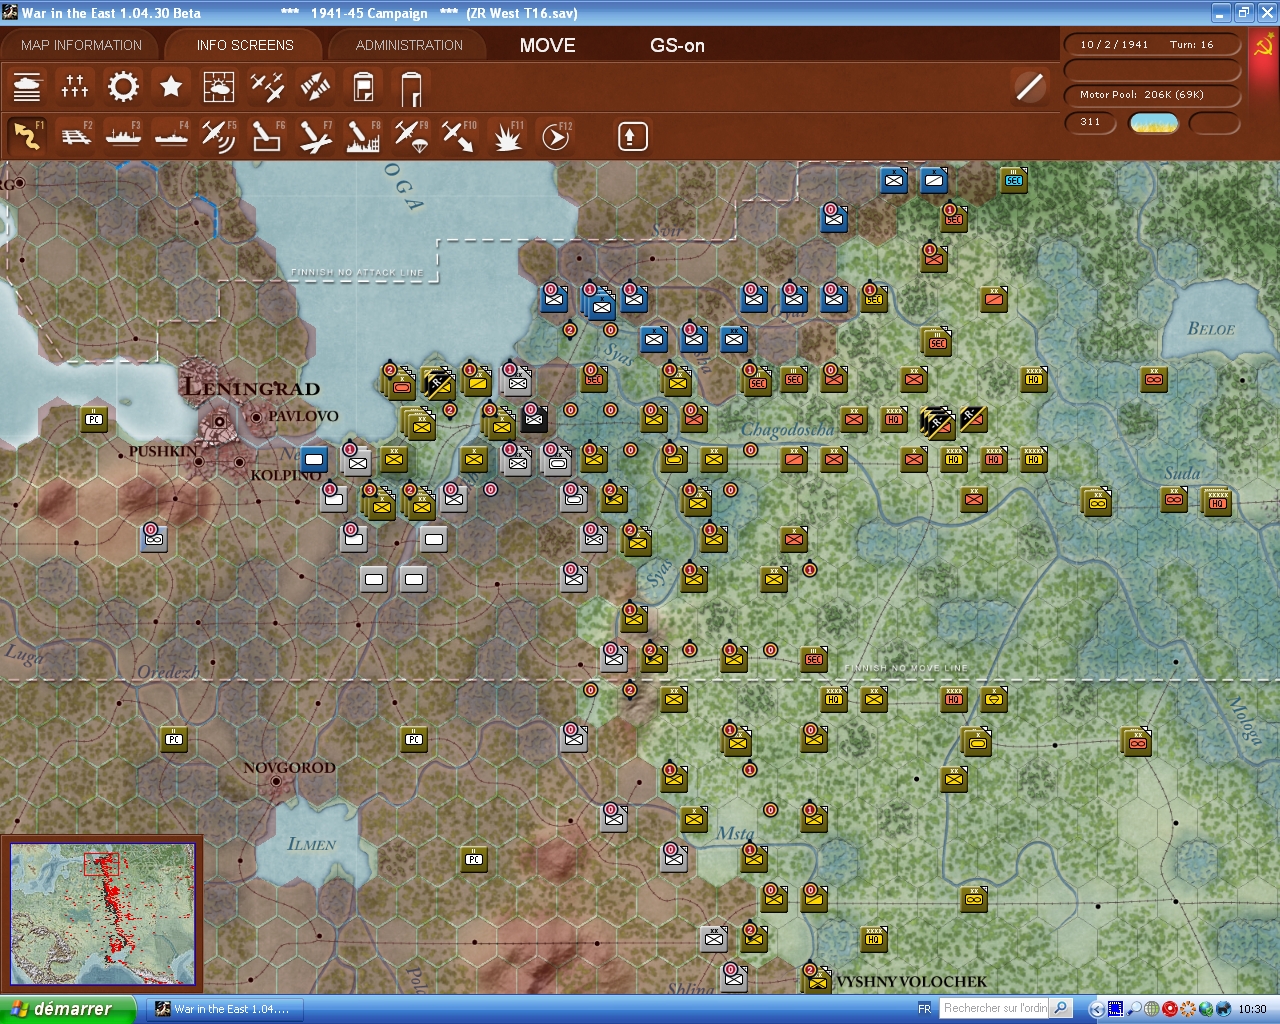Open the air doctrine planes icon
Image resolution: width=1280 pixels, height=1024 pixels.
pos(267,87)
